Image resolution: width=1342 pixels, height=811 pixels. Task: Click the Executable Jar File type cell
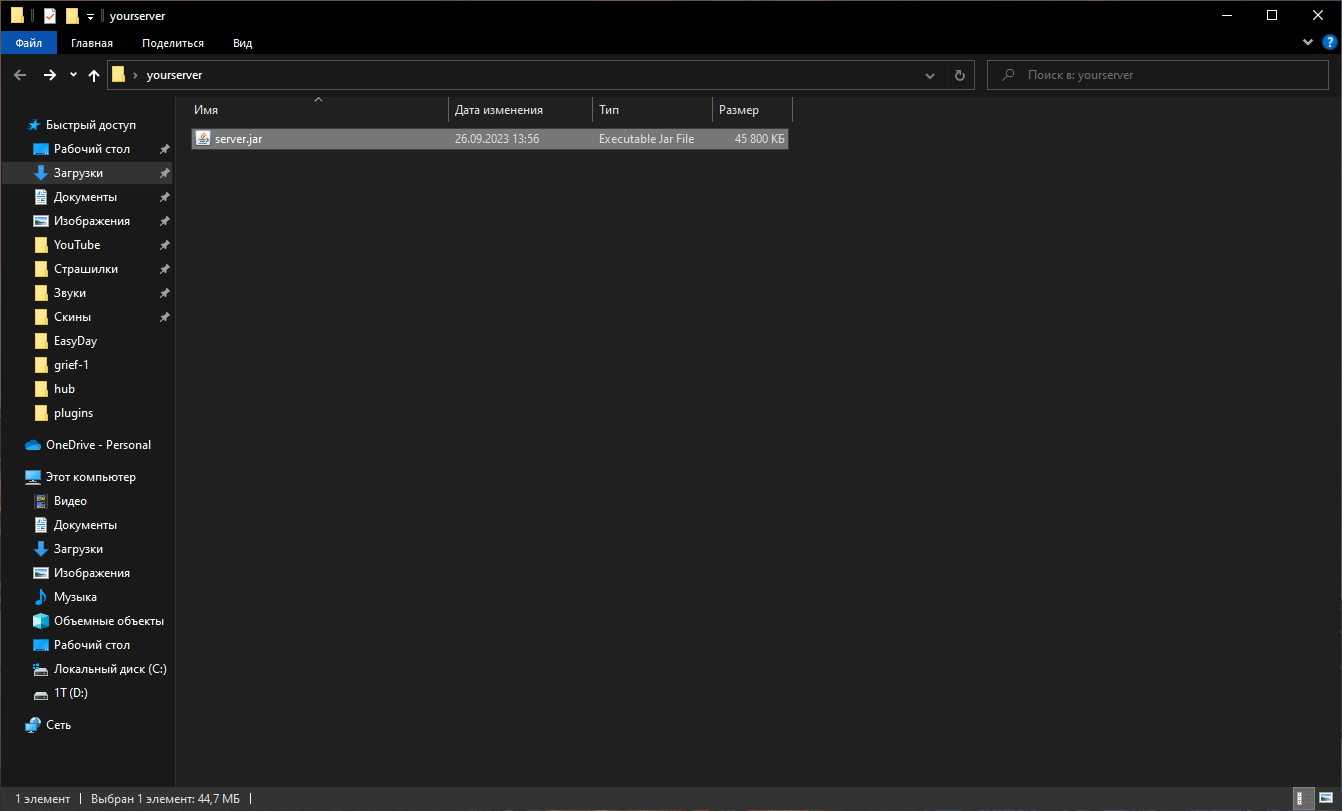point(646,139)
